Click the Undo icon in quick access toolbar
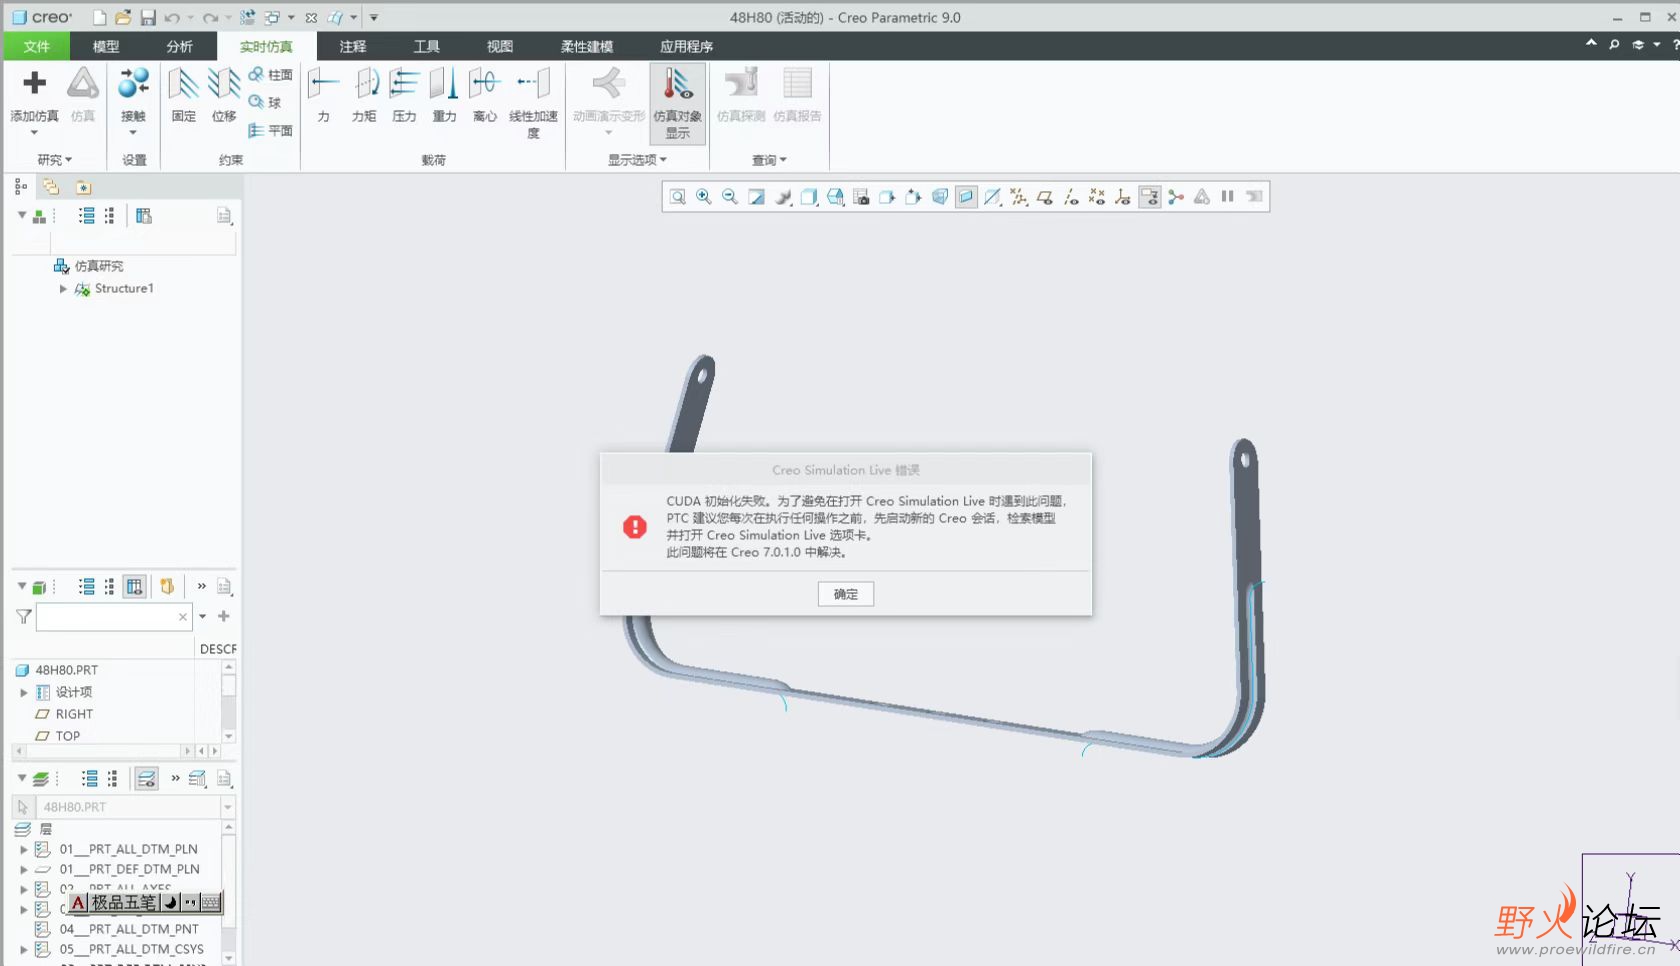This screenshot has width=1680, height=966. (x=172, y=18)
